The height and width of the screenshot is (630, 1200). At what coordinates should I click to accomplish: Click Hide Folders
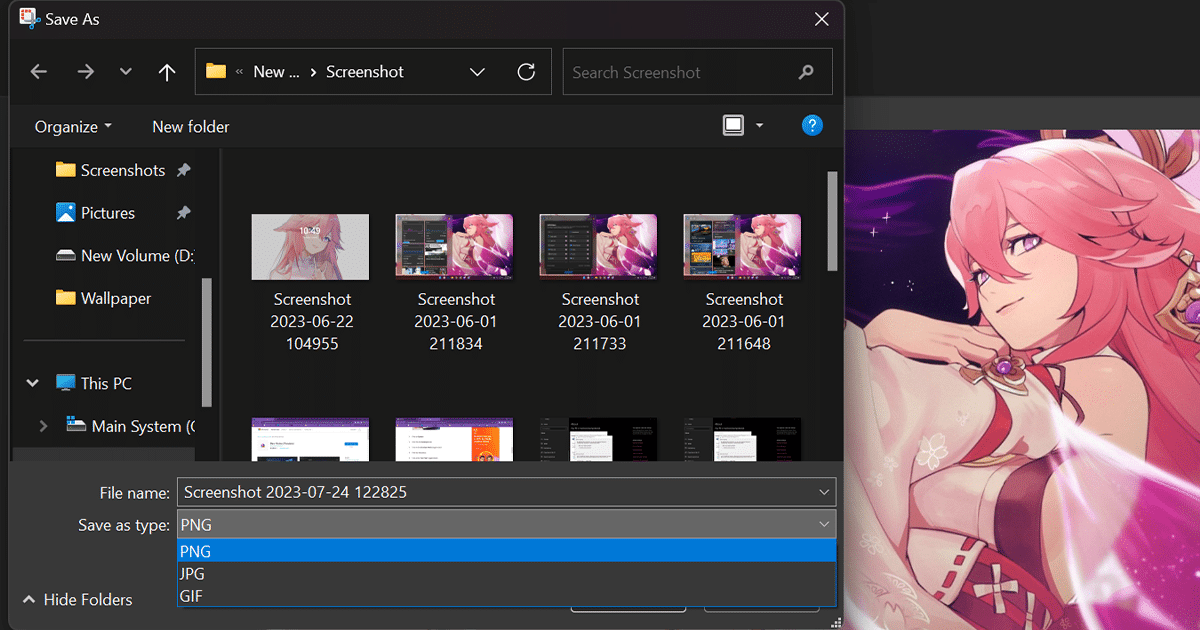coord(78,600)
